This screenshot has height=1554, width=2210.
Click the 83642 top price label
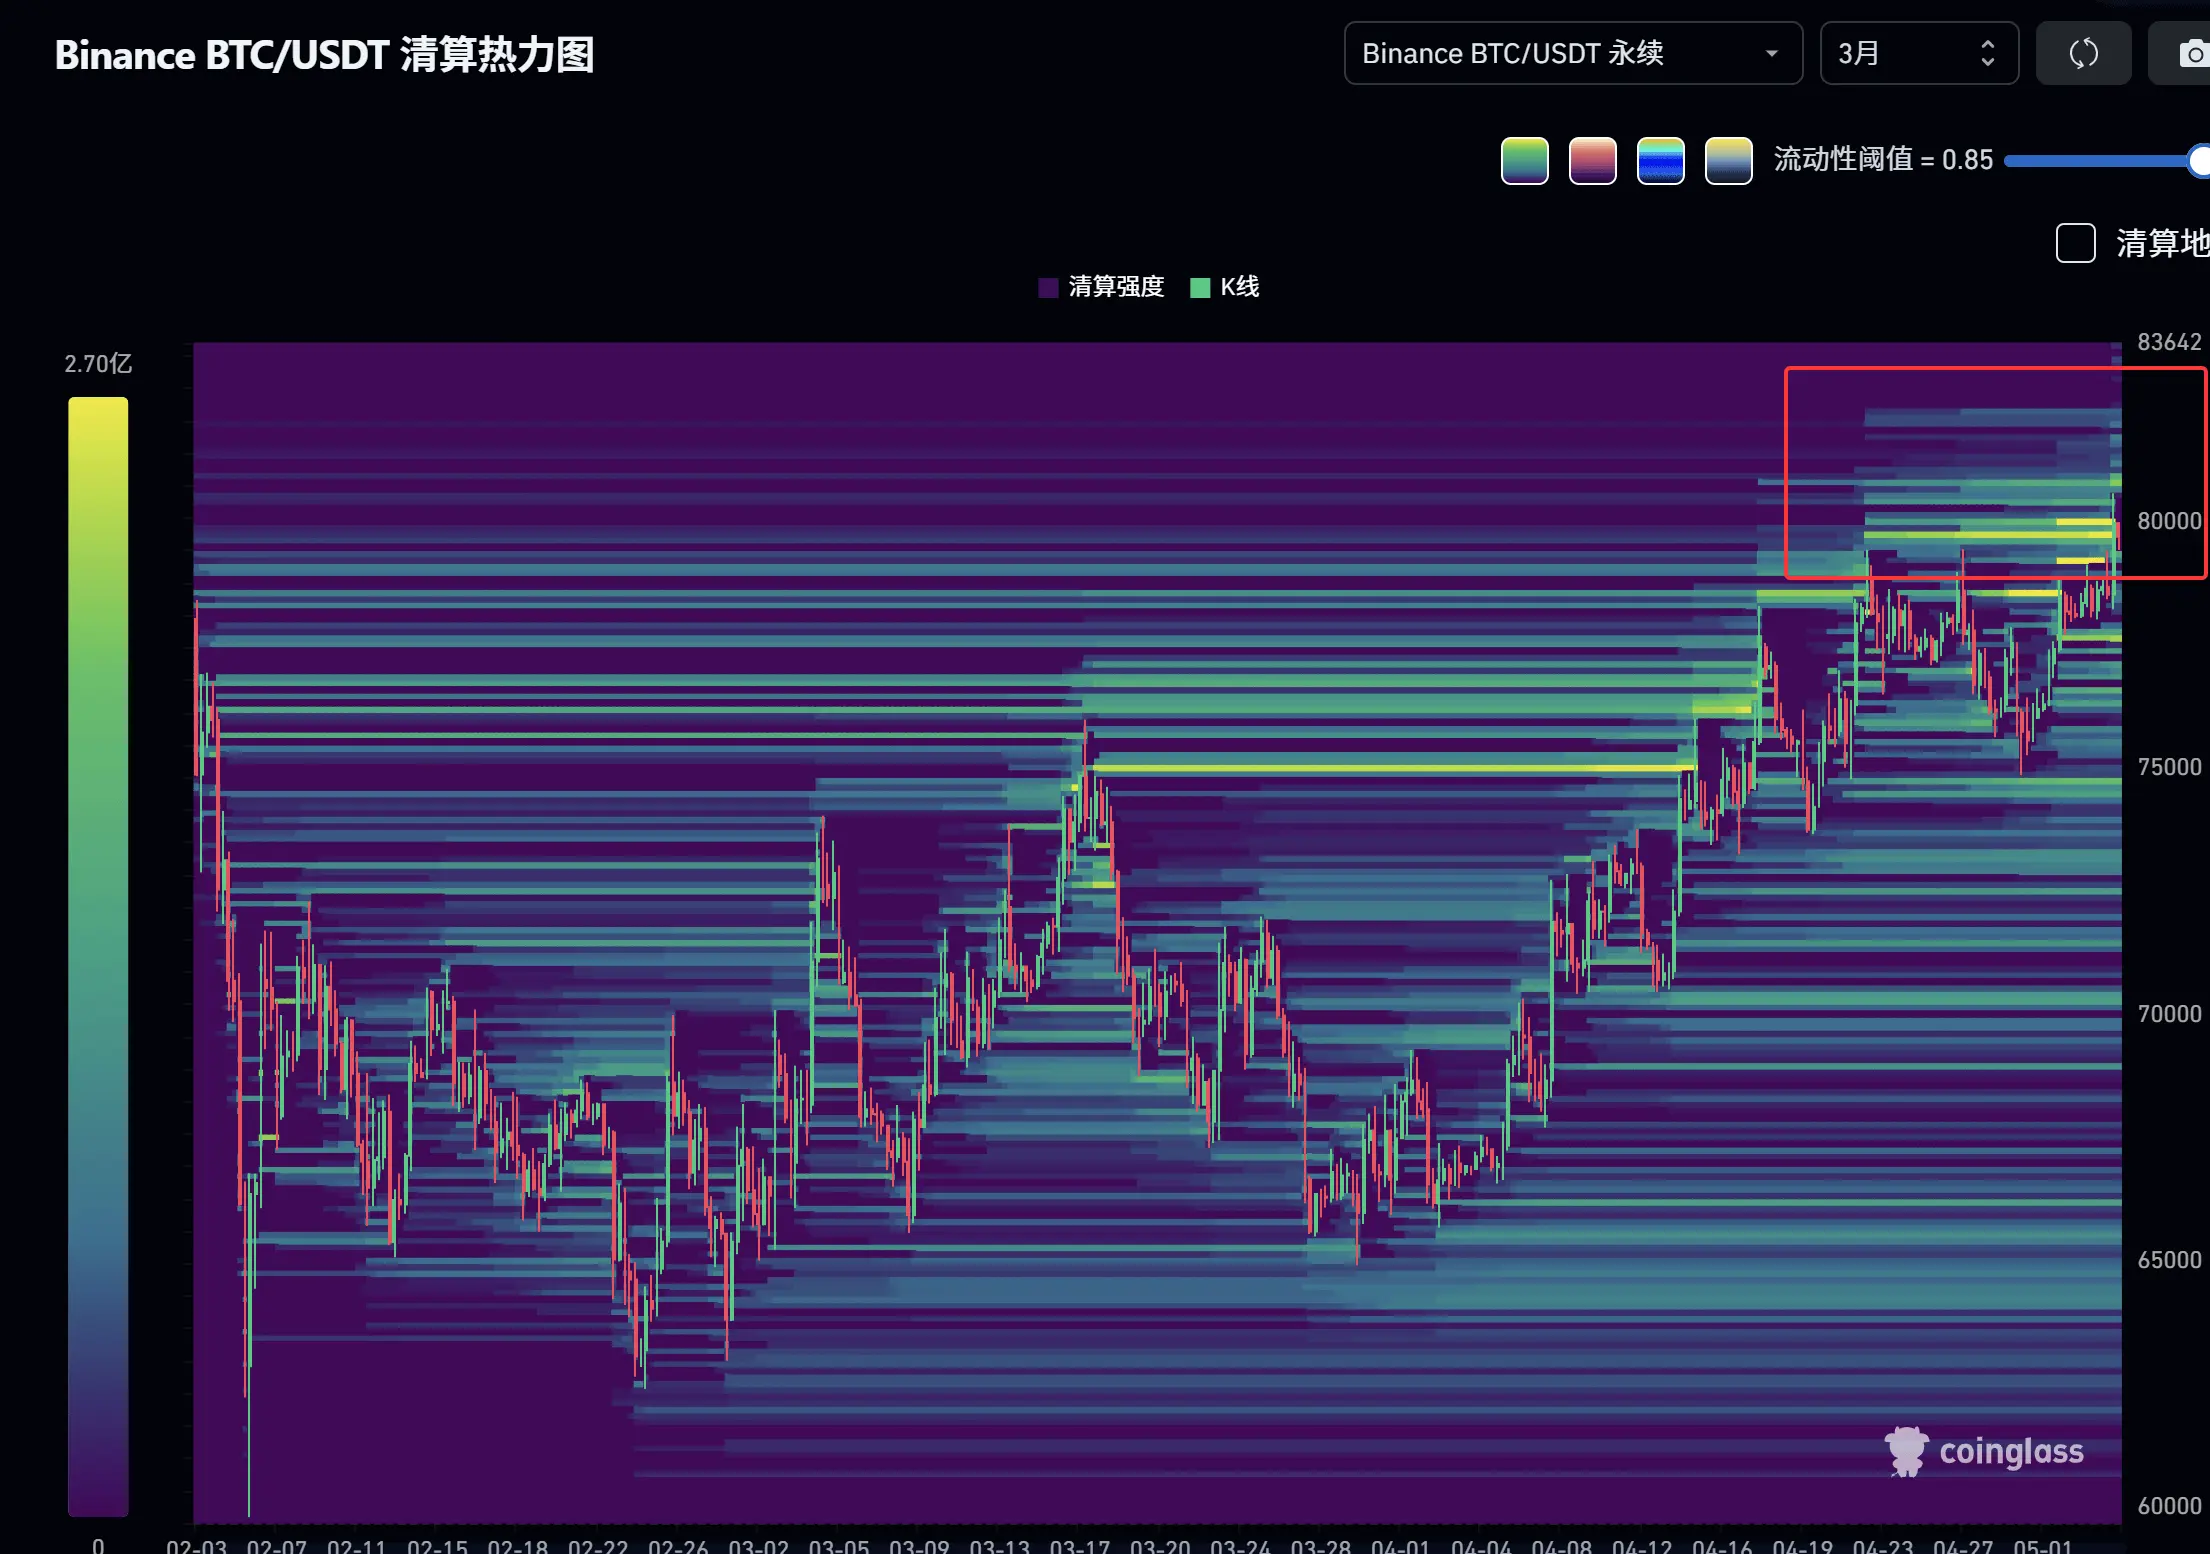coord(2169,342)
